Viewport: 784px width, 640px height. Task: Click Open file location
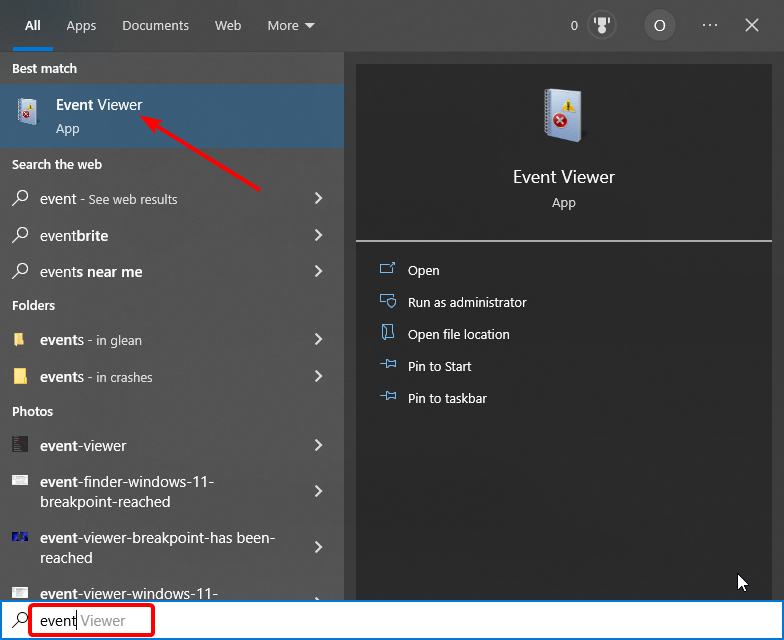click(458, 334)
